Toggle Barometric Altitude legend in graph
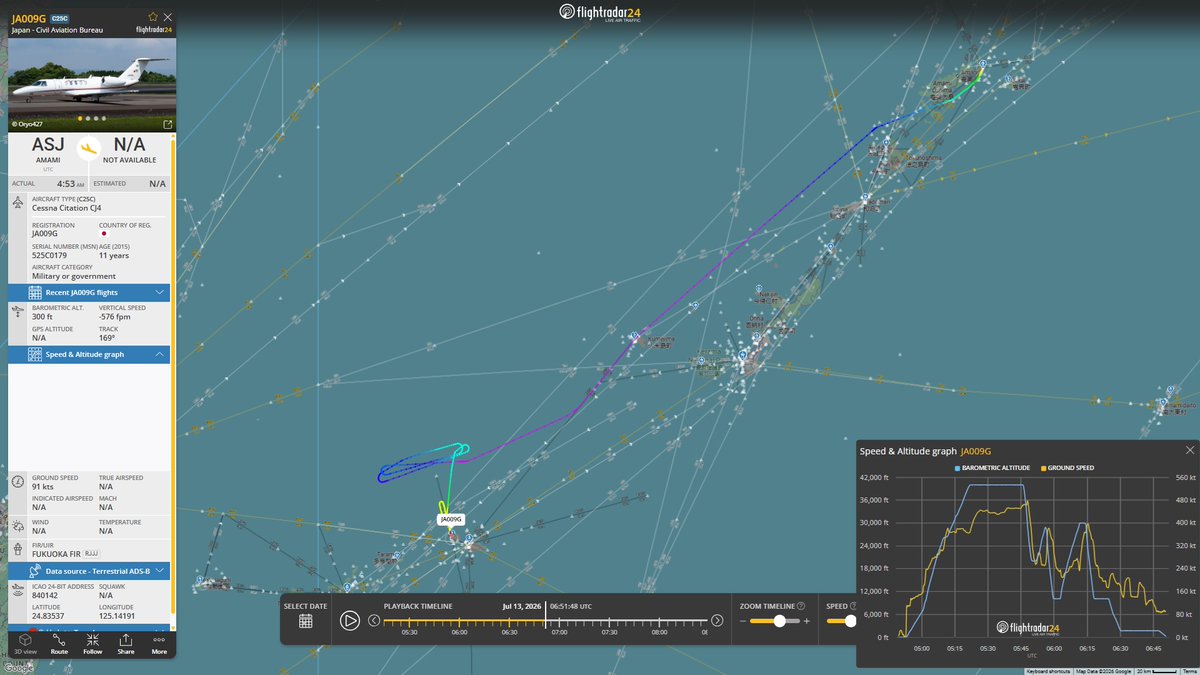The width and height of the screenshot is (1200, 675). [x=991, y=468]
